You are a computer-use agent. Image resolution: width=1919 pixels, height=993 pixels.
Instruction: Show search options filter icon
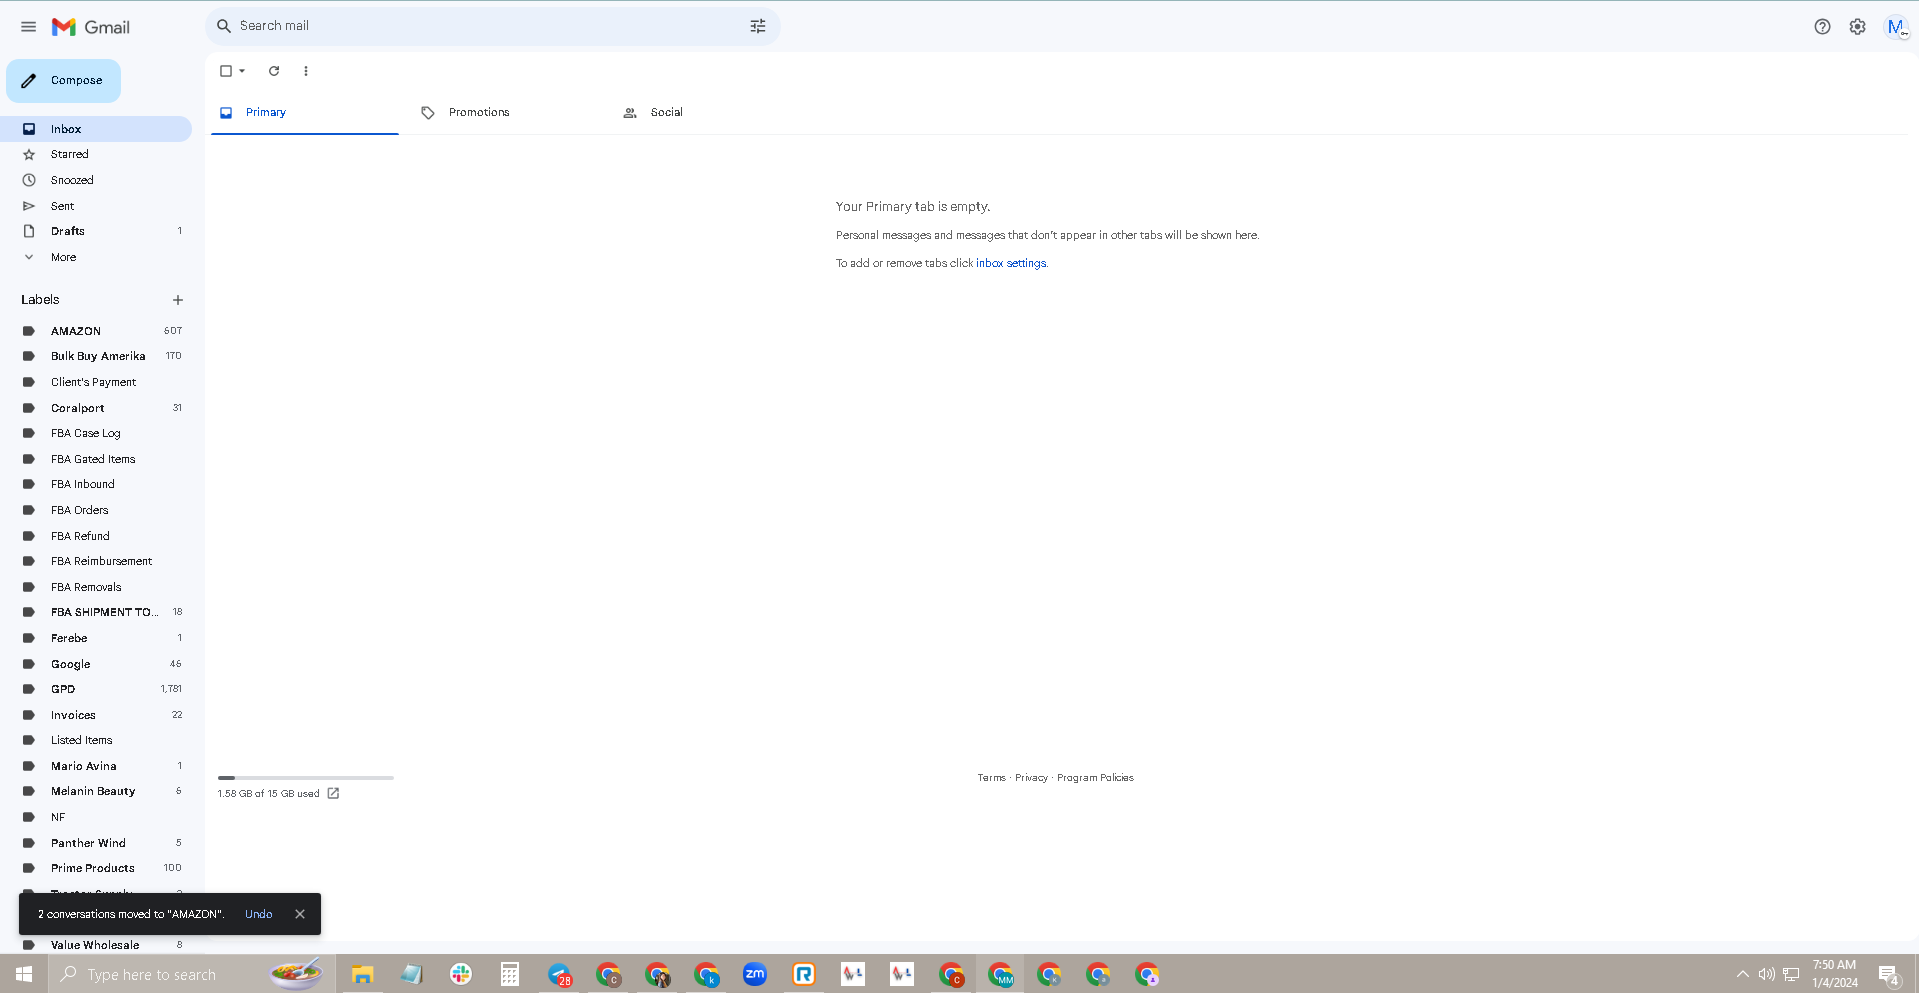tap(758, 26)
